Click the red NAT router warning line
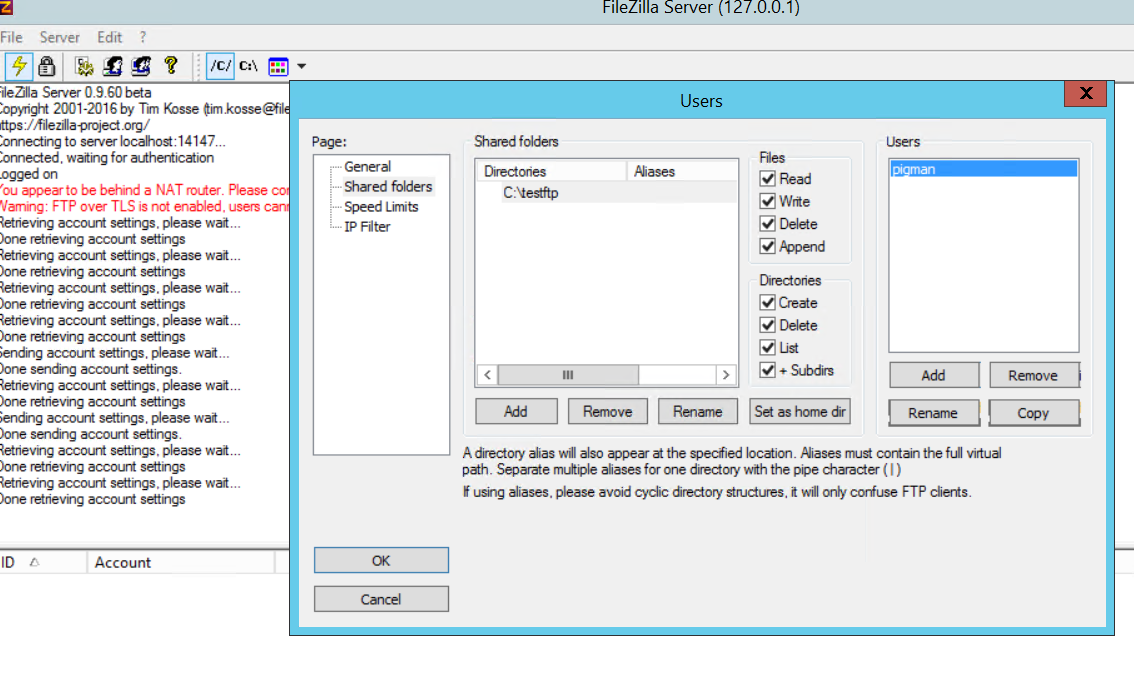The image size is (1134, 680). point(145,190)
